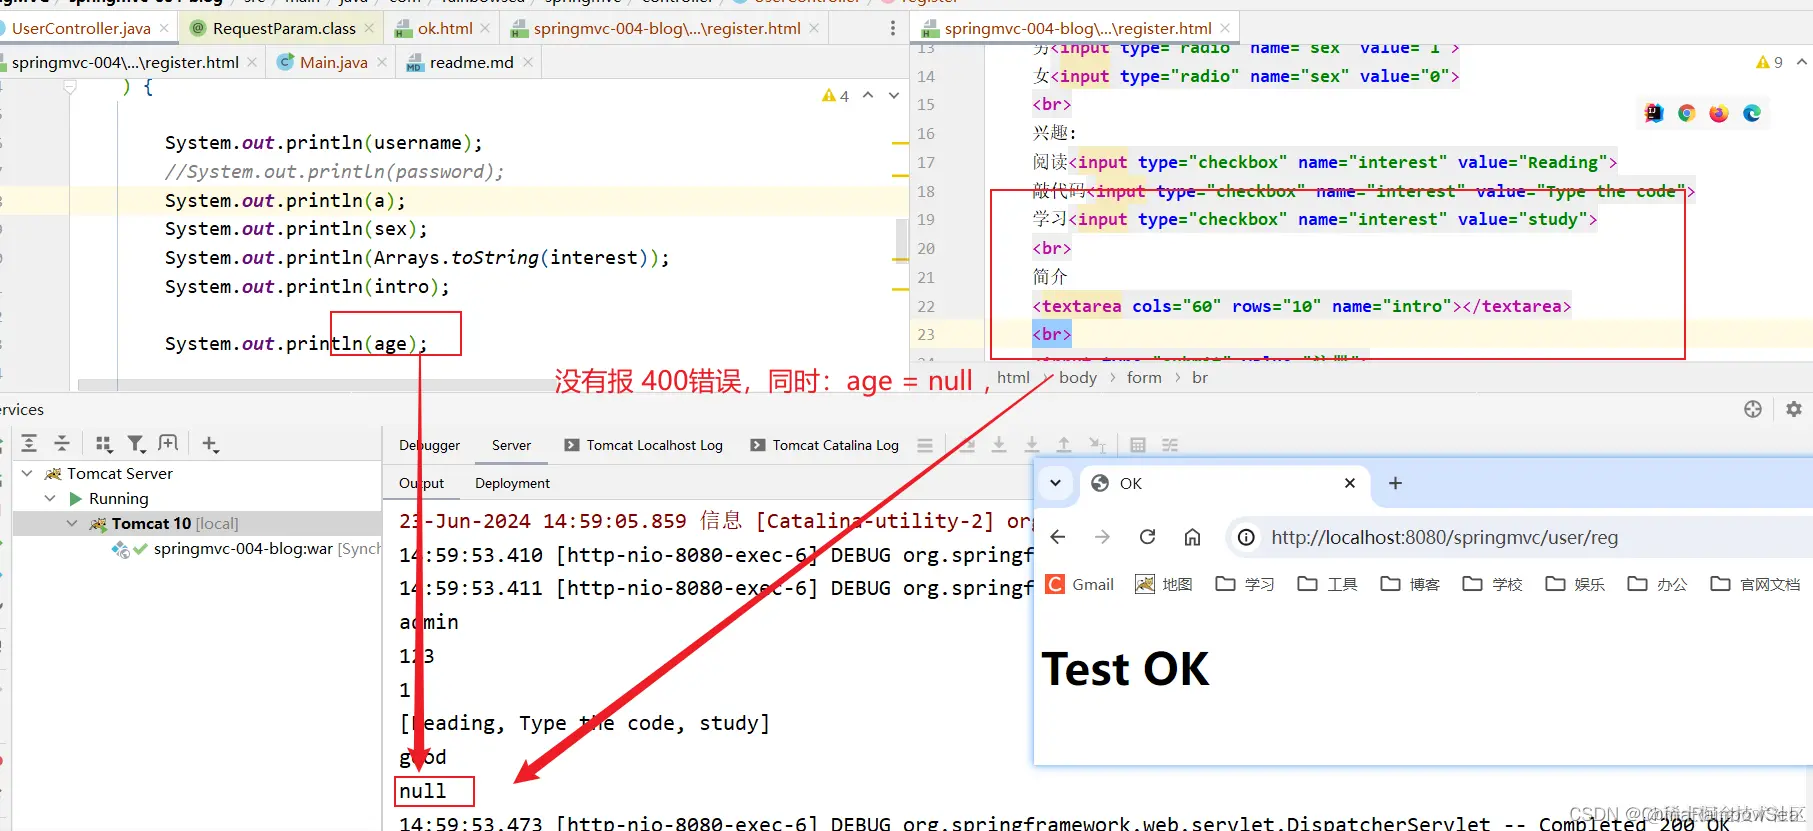Click the horizontal scrollbar in left editor
This screenshot has height=831, width=1813.
click(x=320, y=385)
